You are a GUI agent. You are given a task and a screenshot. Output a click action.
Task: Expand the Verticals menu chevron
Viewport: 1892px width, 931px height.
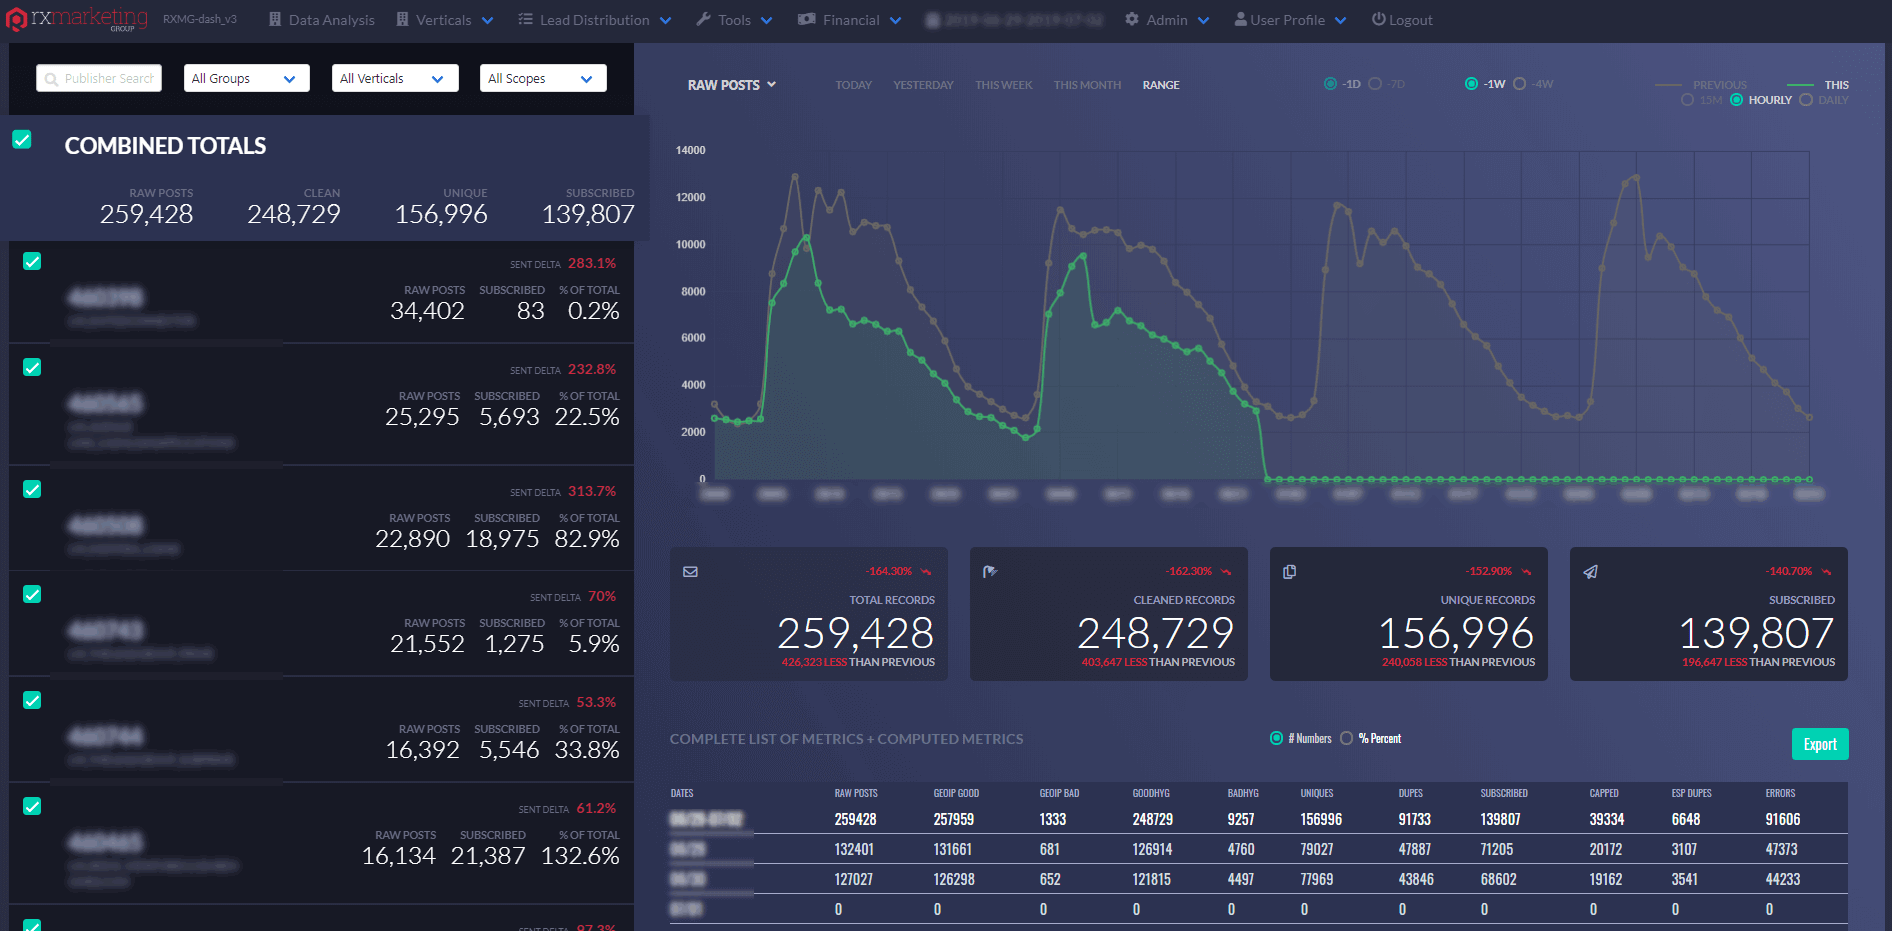point(487,21)
